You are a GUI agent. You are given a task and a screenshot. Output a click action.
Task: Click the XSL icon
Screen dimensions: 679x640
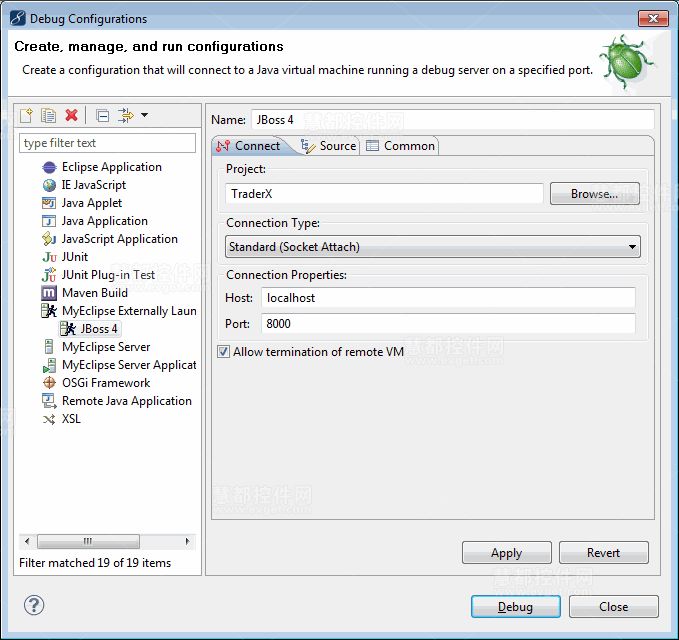pyautogui.click(x=49, y=419)
